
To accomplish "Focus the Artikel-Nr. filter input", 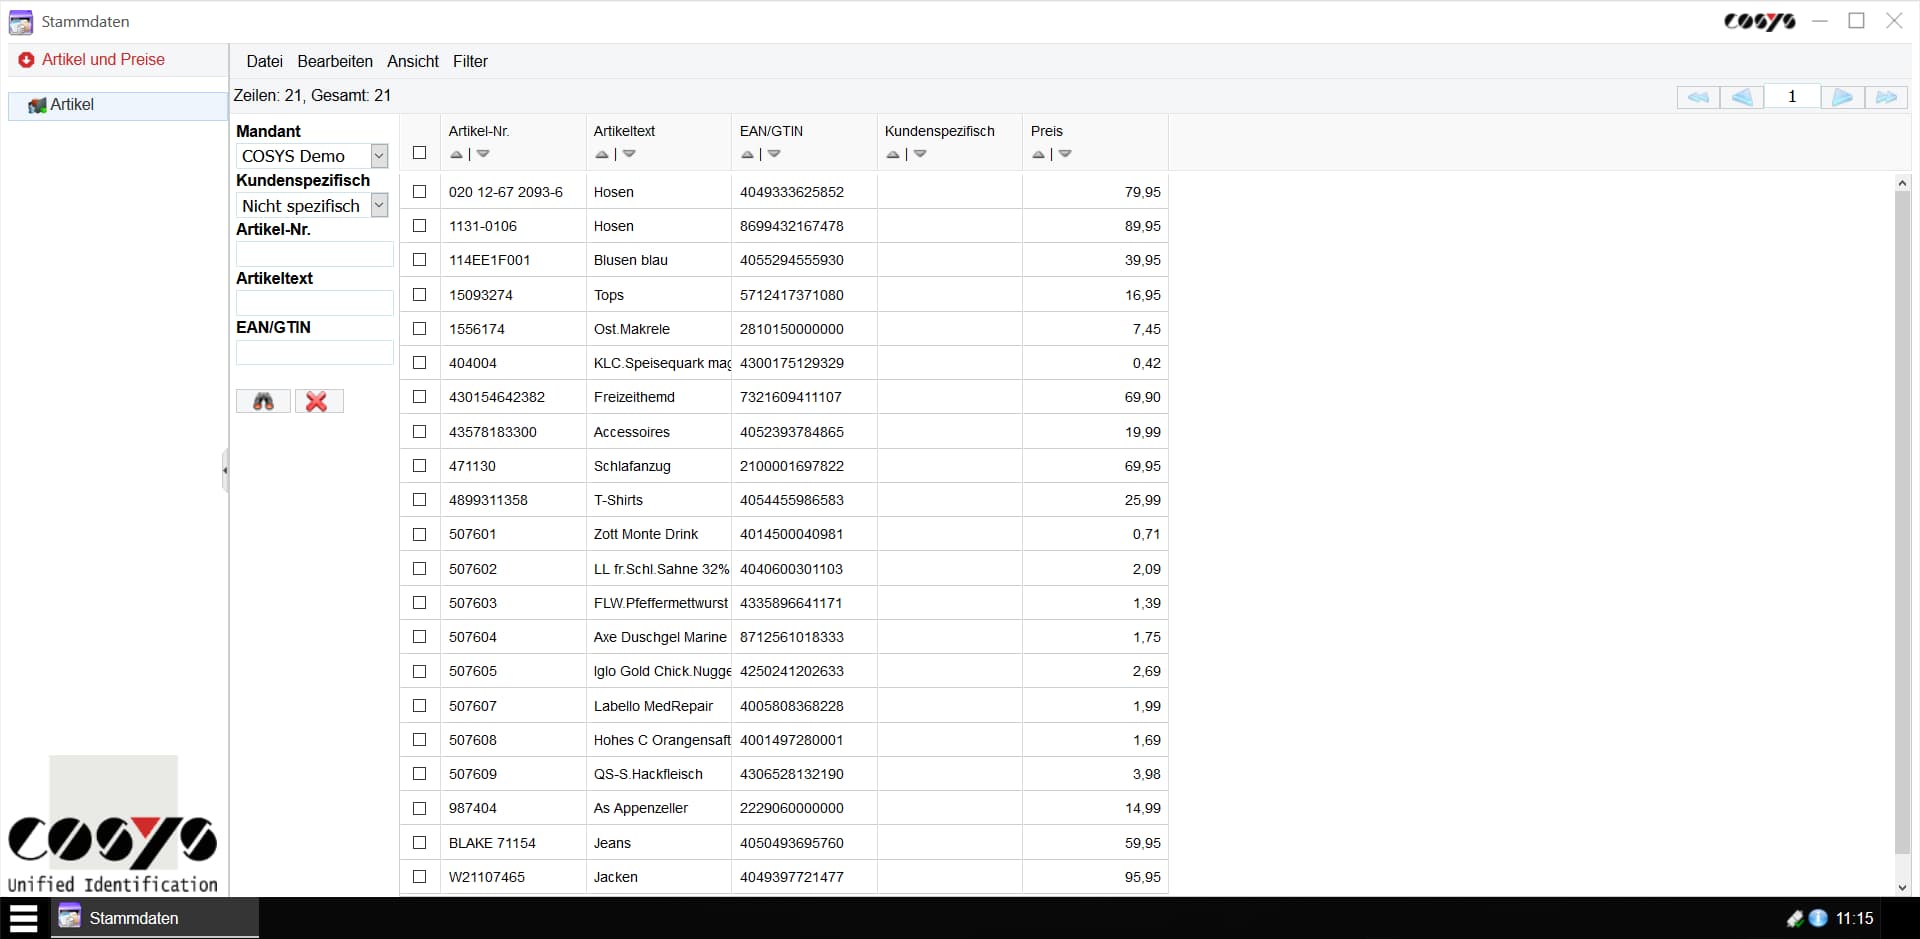I will pyautogui.click(x=314, y=254).
